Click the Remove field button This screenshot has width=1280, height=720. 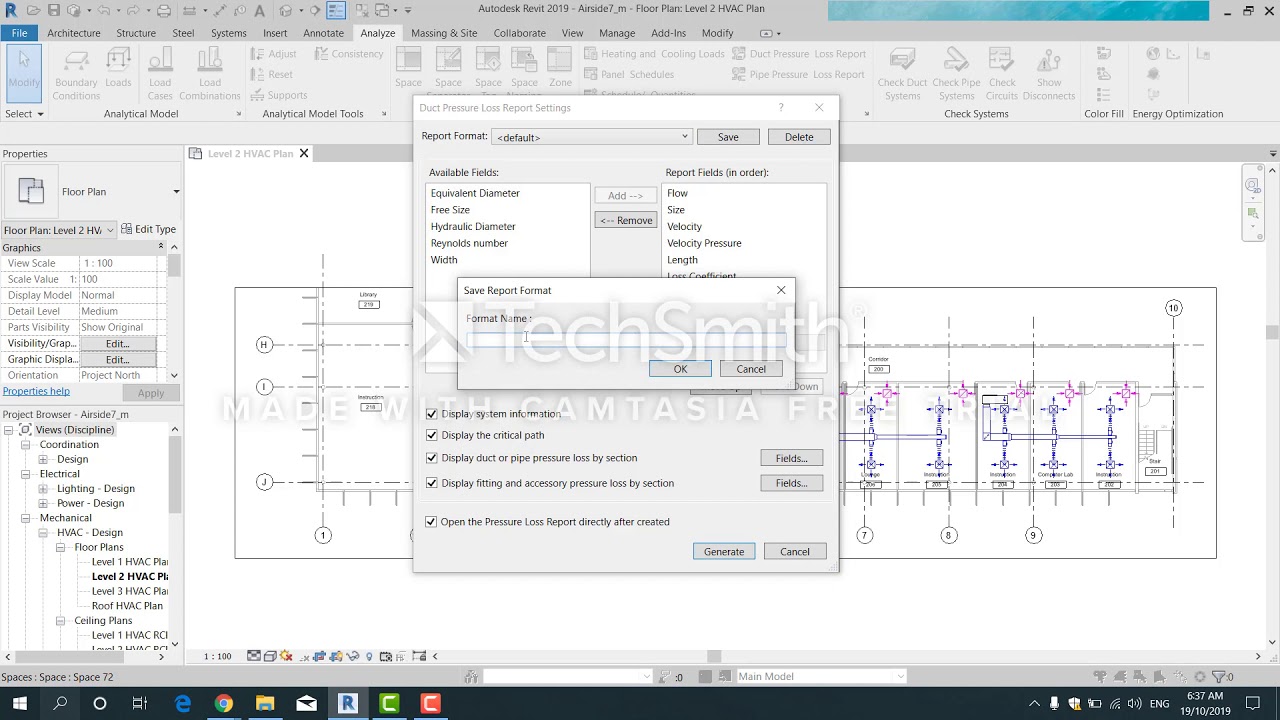point(626,220)
